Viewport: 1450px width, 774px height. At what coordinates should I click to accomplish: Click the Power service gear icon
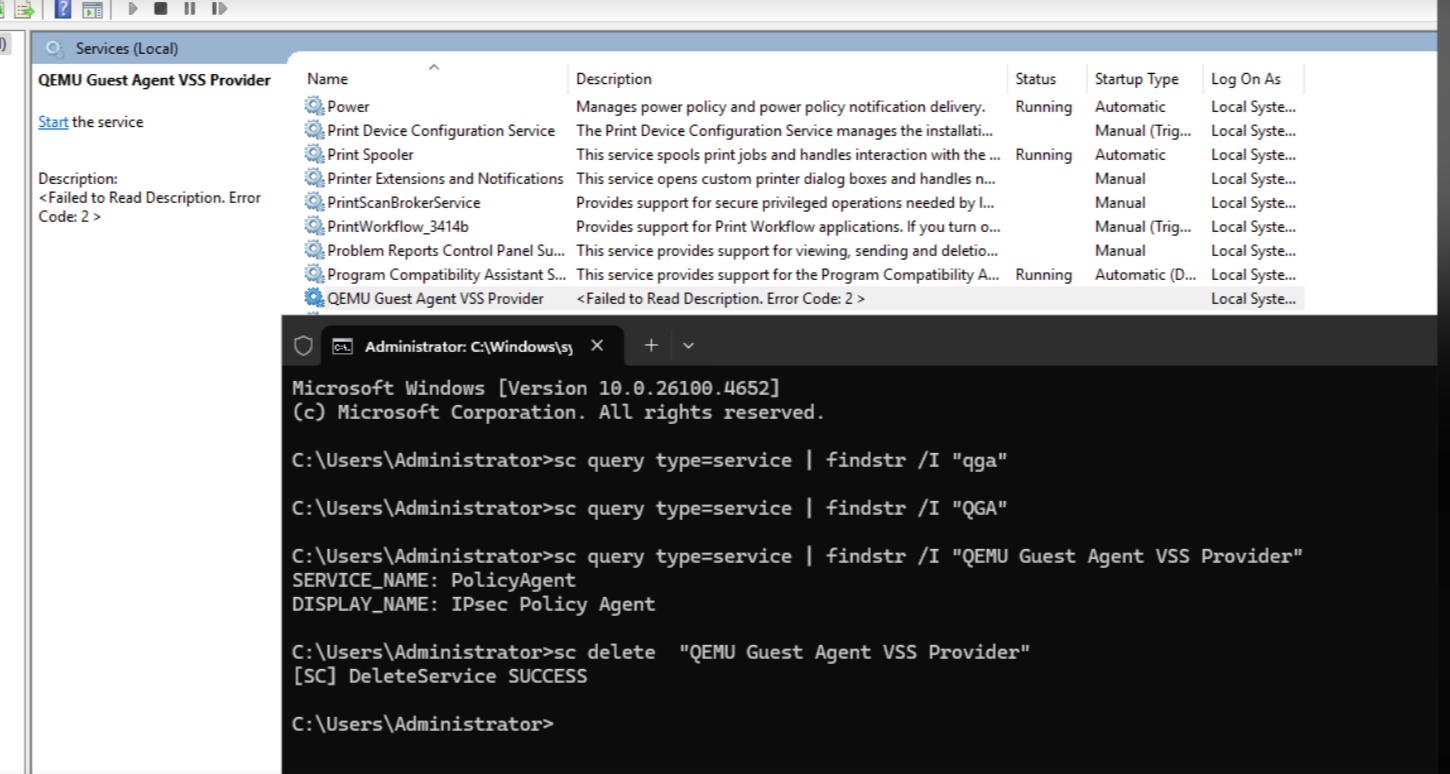click(x=315, y=106)
